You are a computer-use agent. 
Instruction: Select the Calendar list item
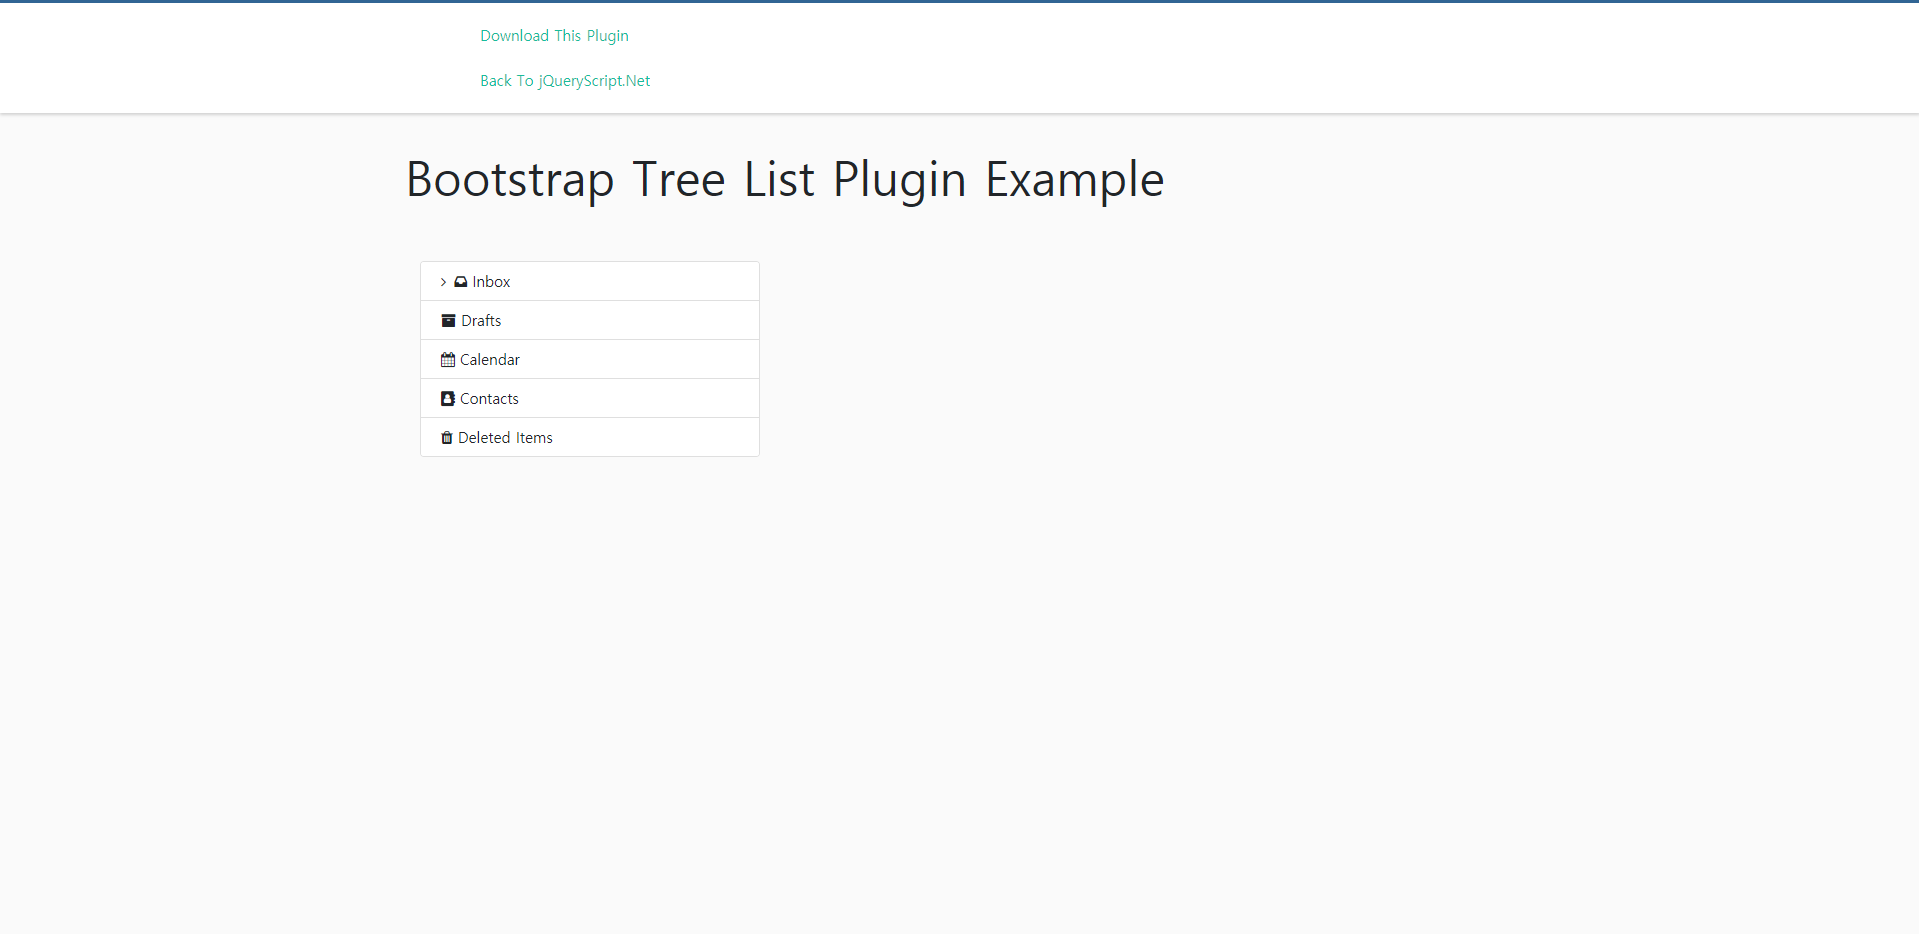590,360
